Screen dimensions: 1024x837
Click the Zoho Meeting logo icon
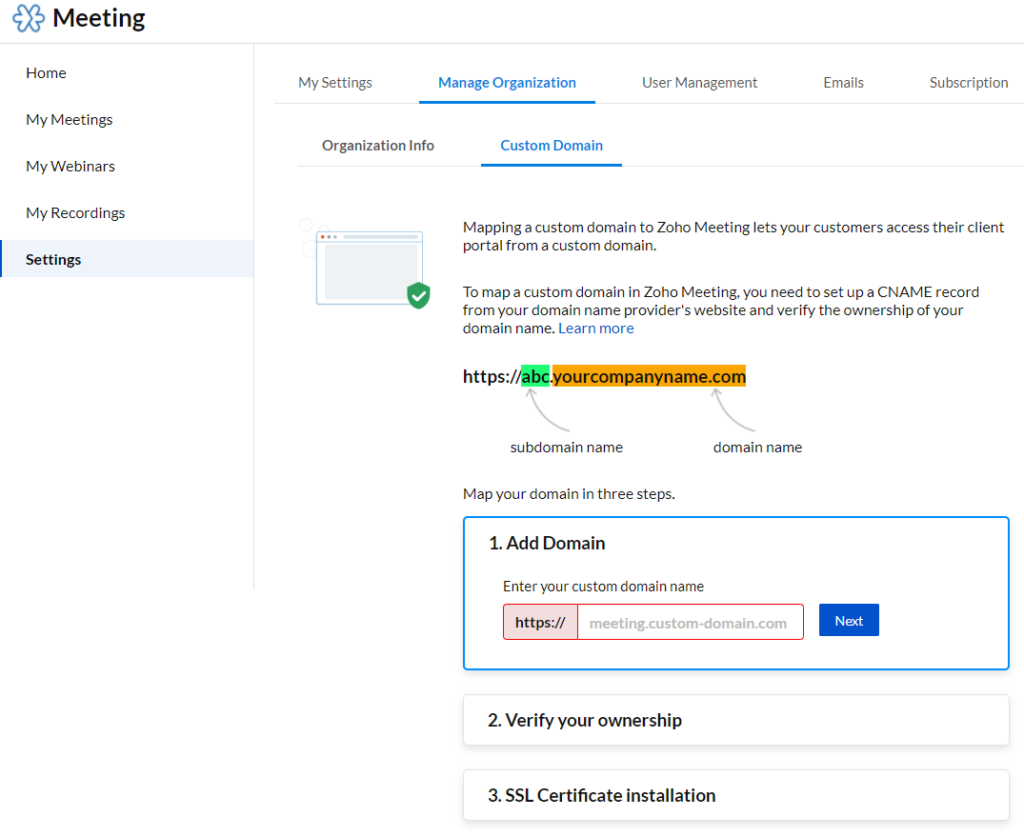click(x=29, y=18)
